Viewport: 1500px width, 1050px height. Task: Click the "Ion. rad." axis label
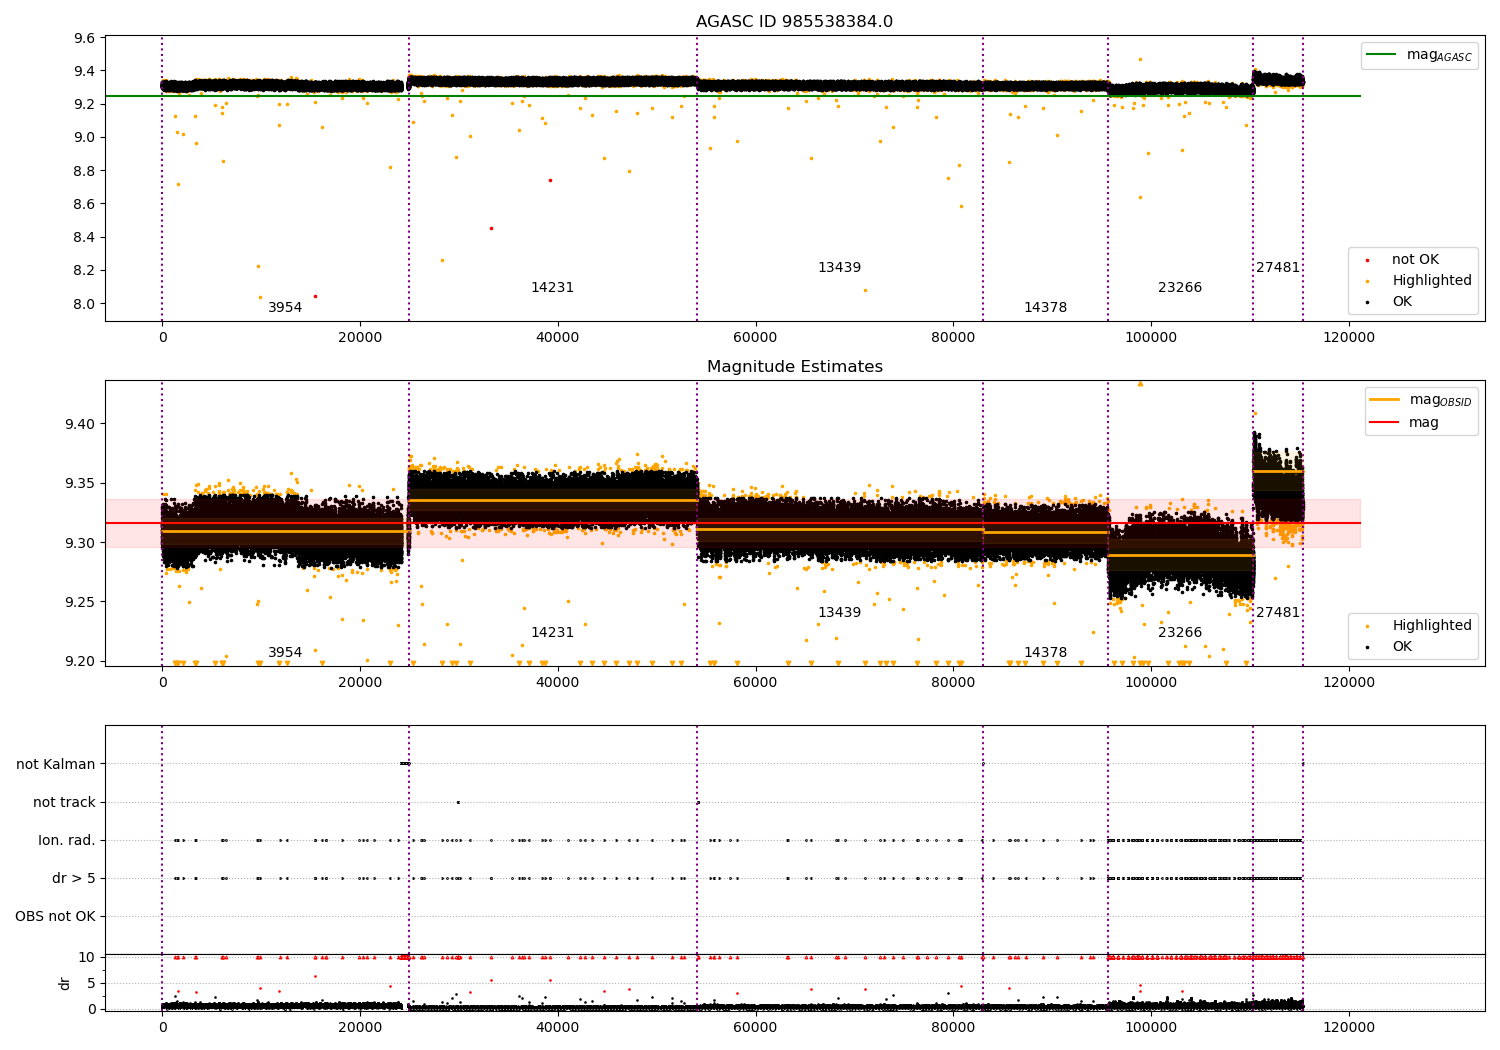tap(67, 840)
